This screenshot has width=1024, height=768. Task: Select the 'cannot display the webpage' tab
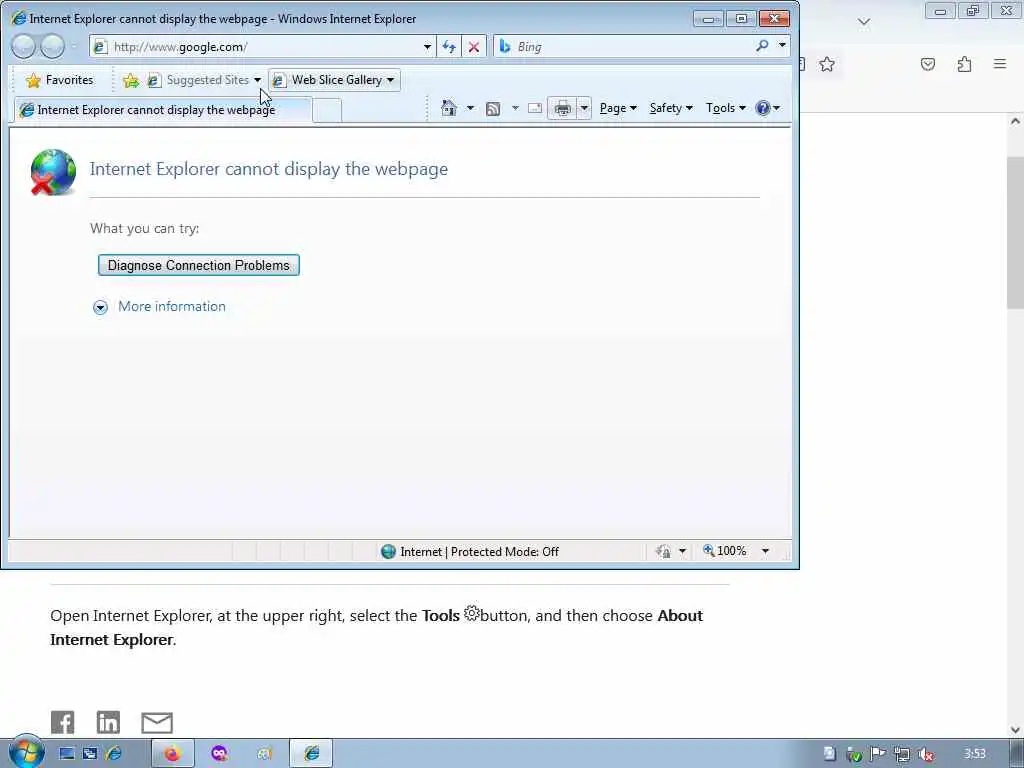[162, 110]
